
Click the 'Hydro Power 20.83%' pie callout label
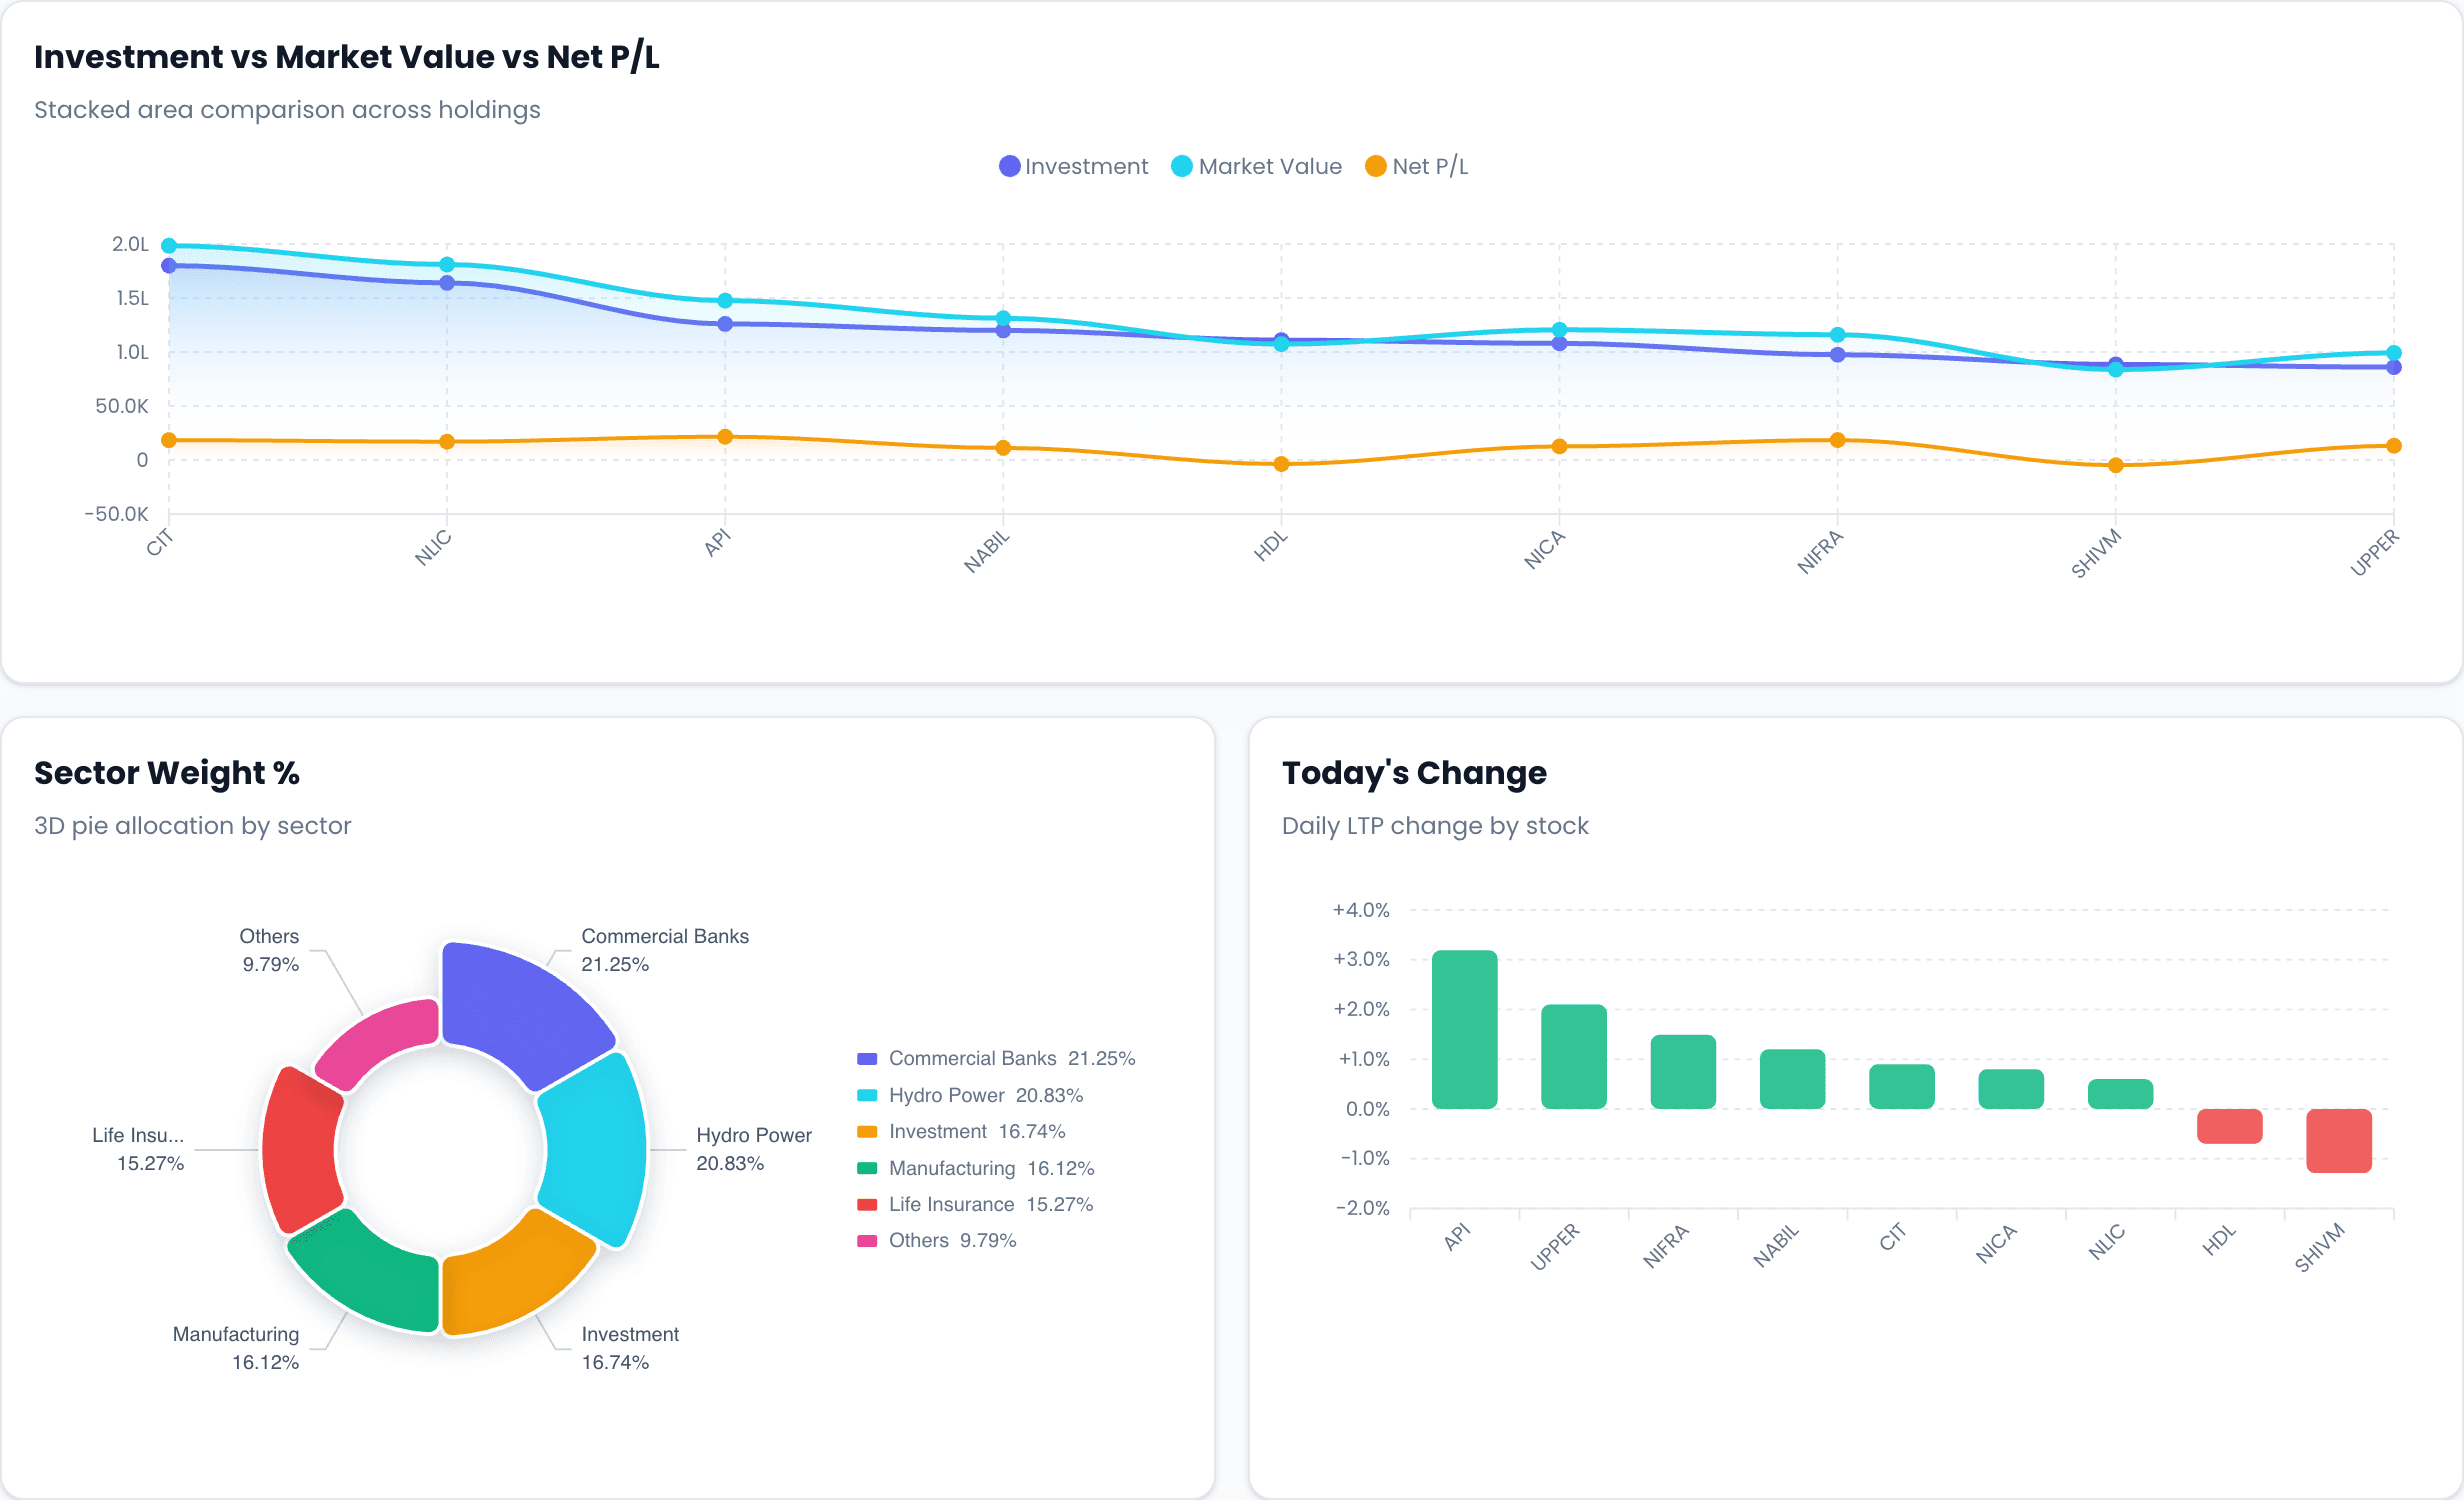click(x=754, y=1149)
